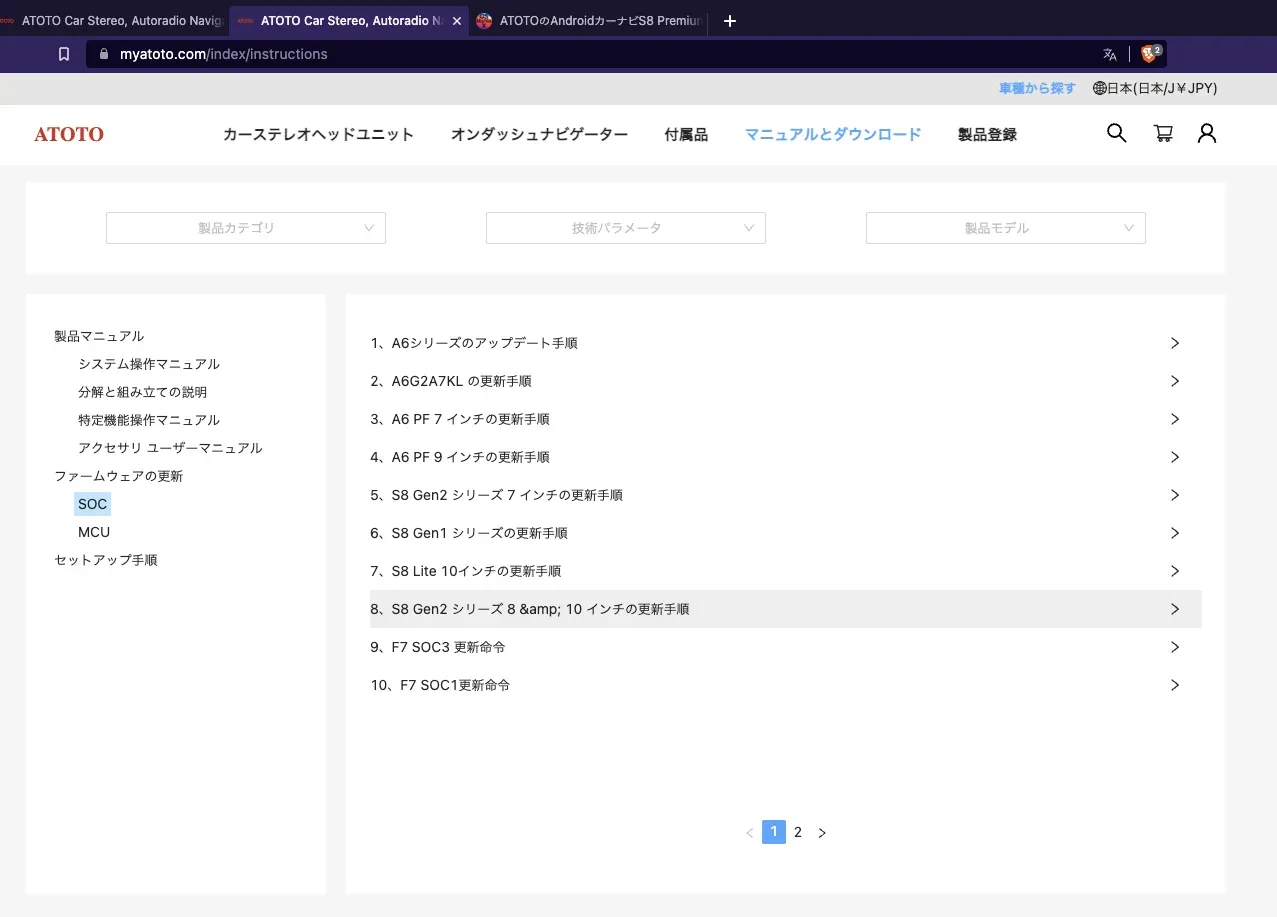Select ファームウェアの更新 in sidebar

118,476
